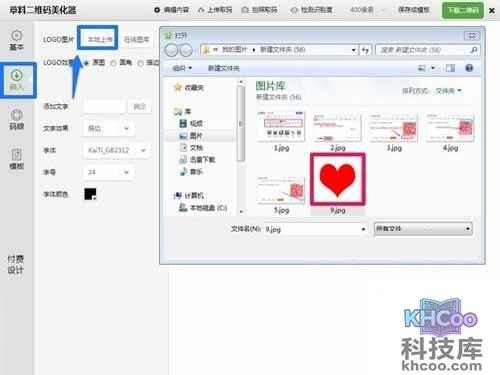Open the 组织 organize menu

point(182,68)
